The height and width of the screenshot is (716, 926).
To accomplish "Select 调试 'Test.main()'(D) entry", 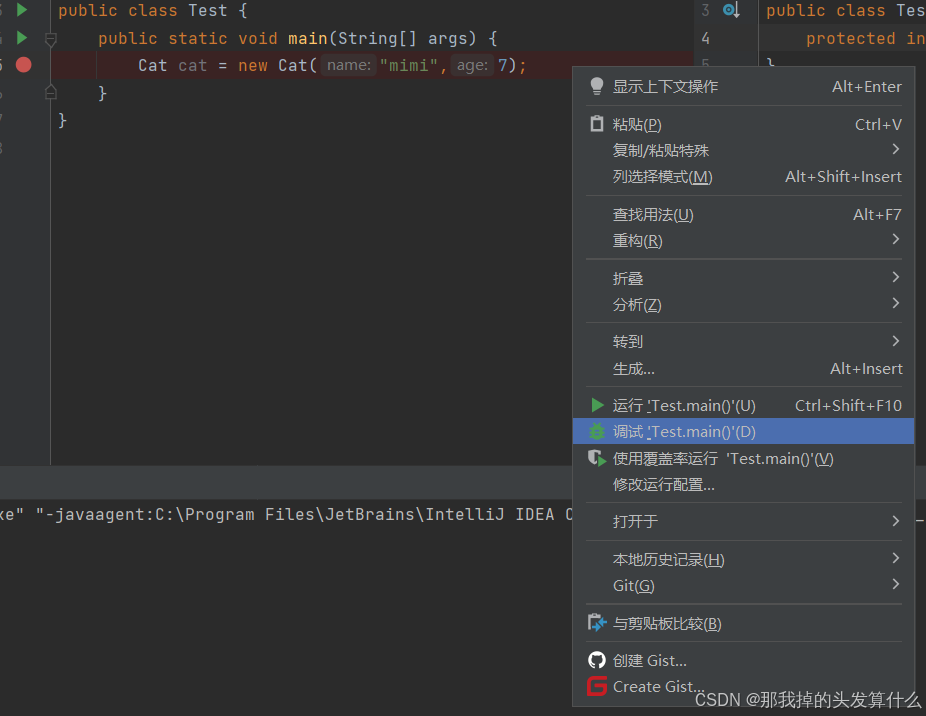I will (744, 432).
